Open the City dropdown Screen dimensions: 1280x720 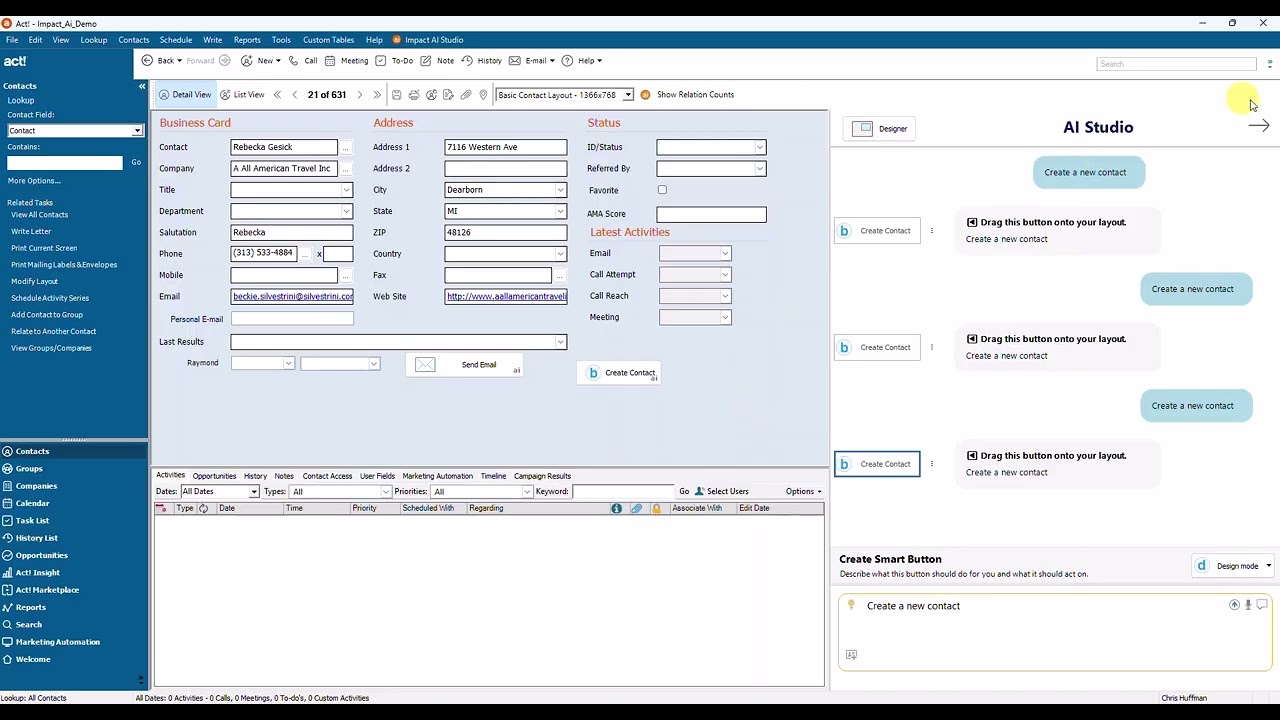[x=560, y=190]
